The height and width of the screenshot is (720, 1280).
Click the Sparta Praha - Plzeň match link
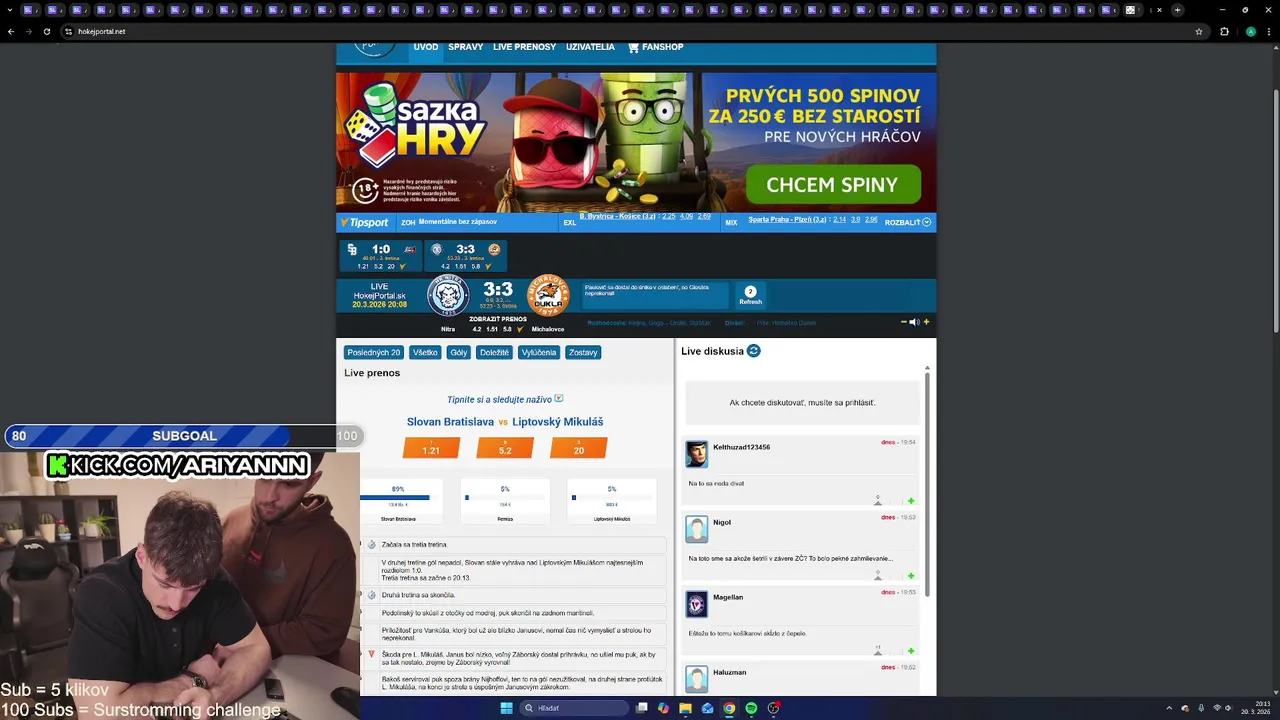[788, 219]
